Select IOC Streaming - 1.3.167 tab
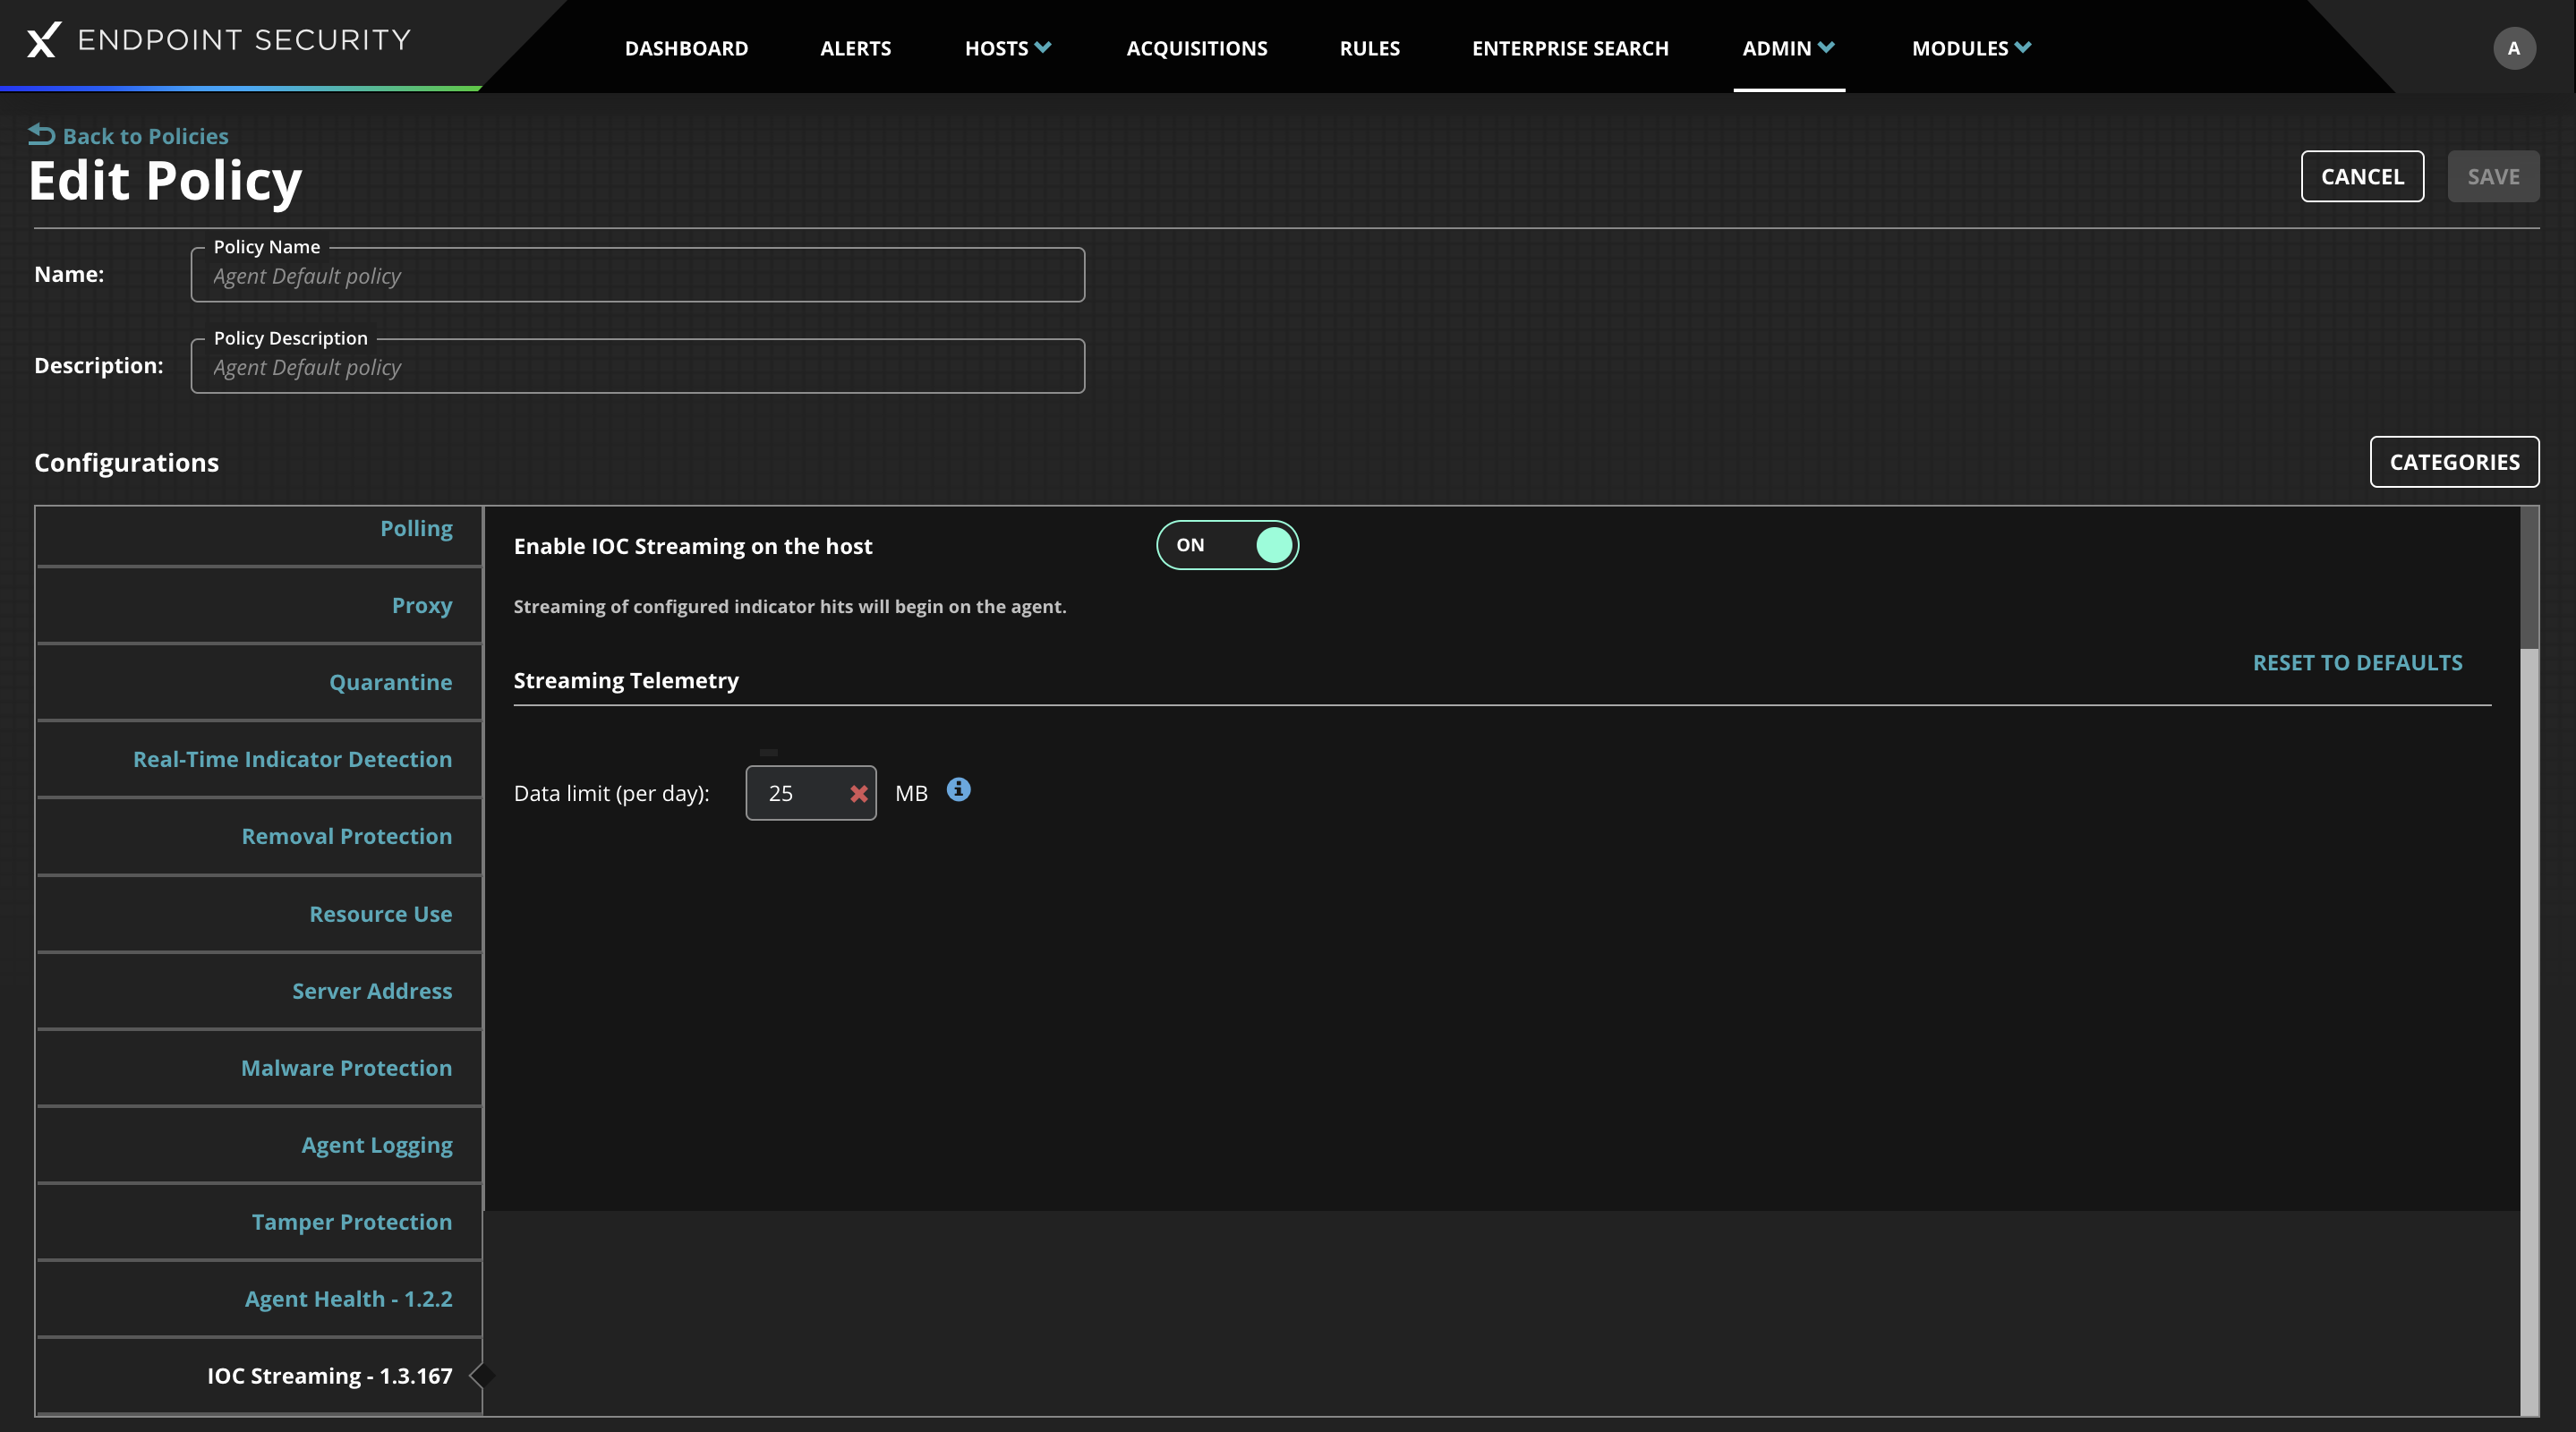 259,1377
